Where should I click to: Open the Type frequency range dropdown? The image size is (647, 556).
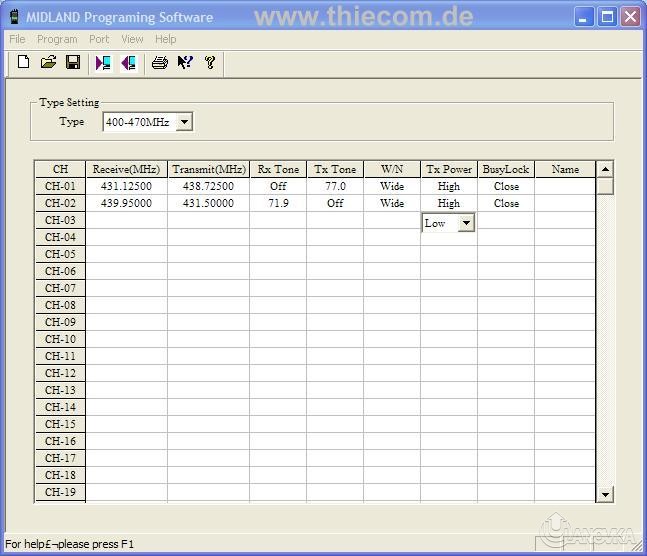tap(184, 122)
